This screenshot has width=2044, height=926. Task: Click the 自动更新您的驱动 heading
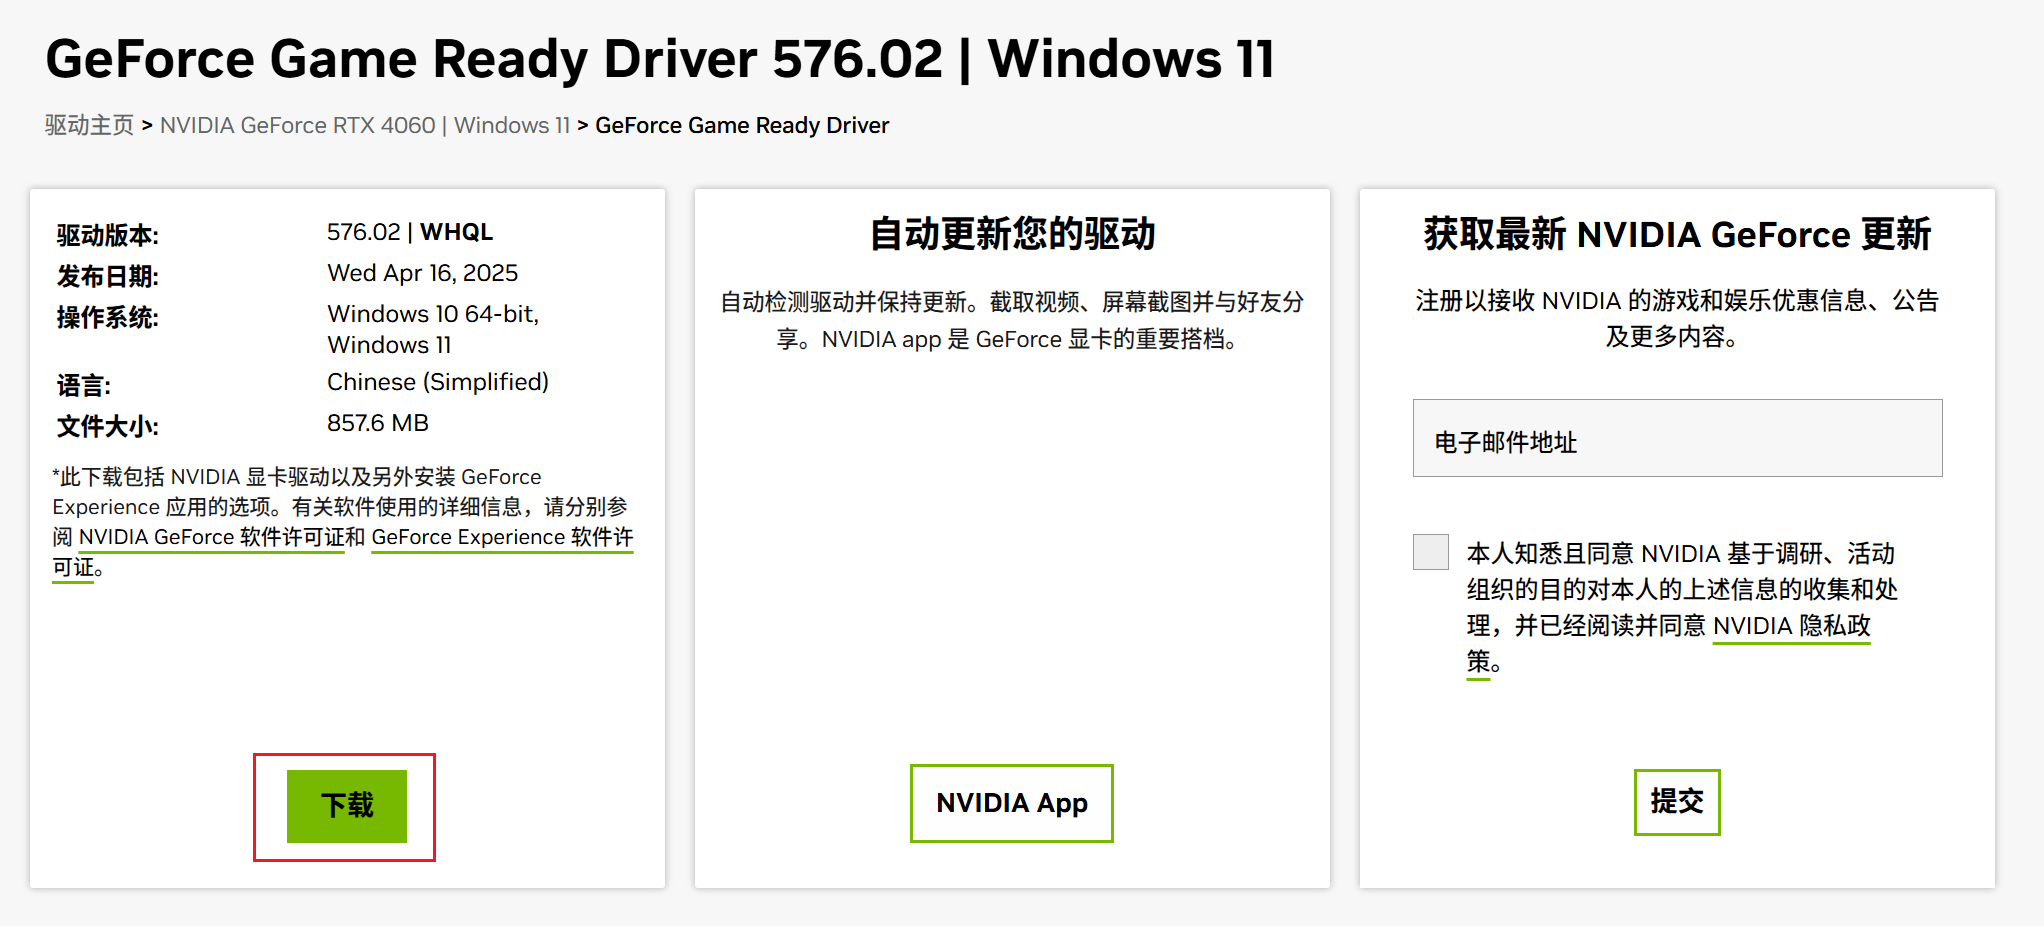pyautogui.click(x=1012, y=234)
